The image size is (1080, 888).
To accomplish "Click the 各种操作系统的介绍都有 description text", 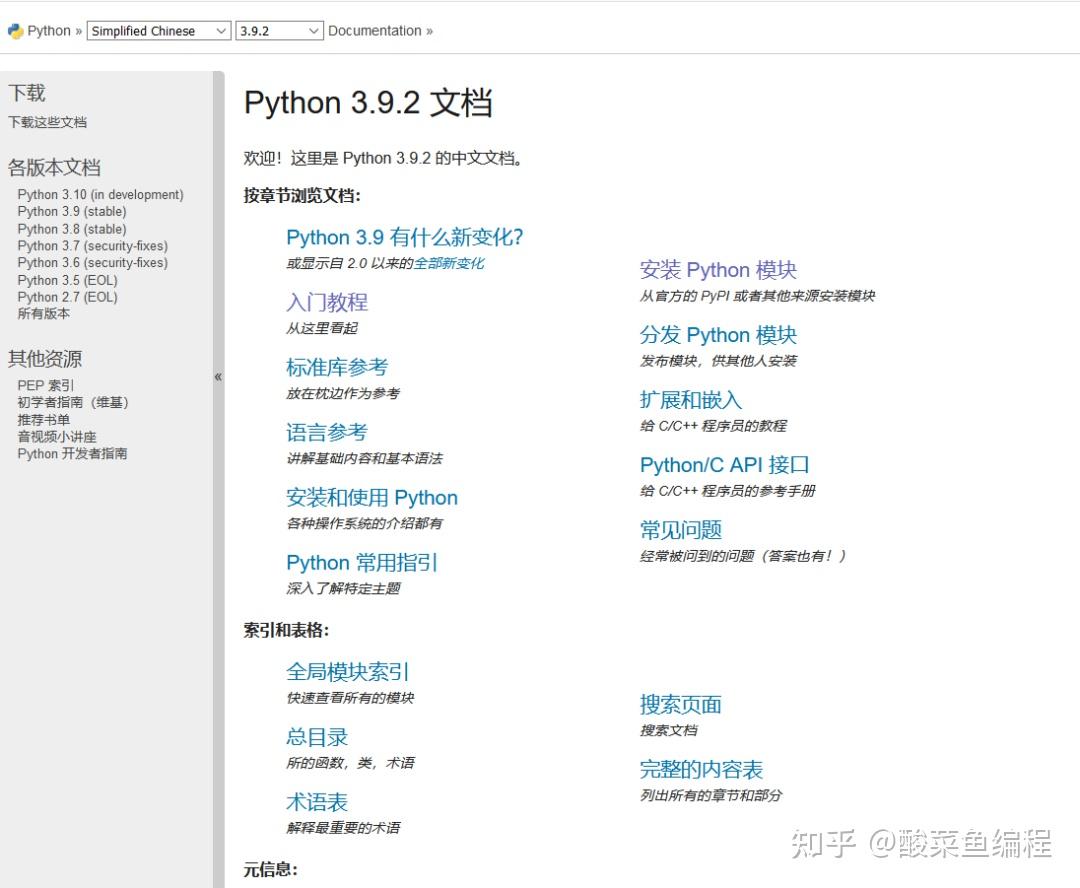I will click(364, 524).
